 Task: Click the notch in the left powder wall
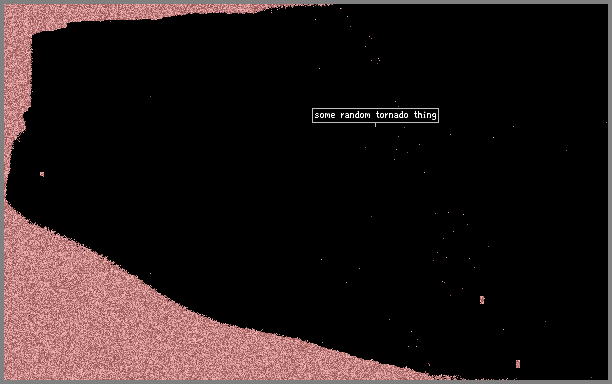coord(26,116)
